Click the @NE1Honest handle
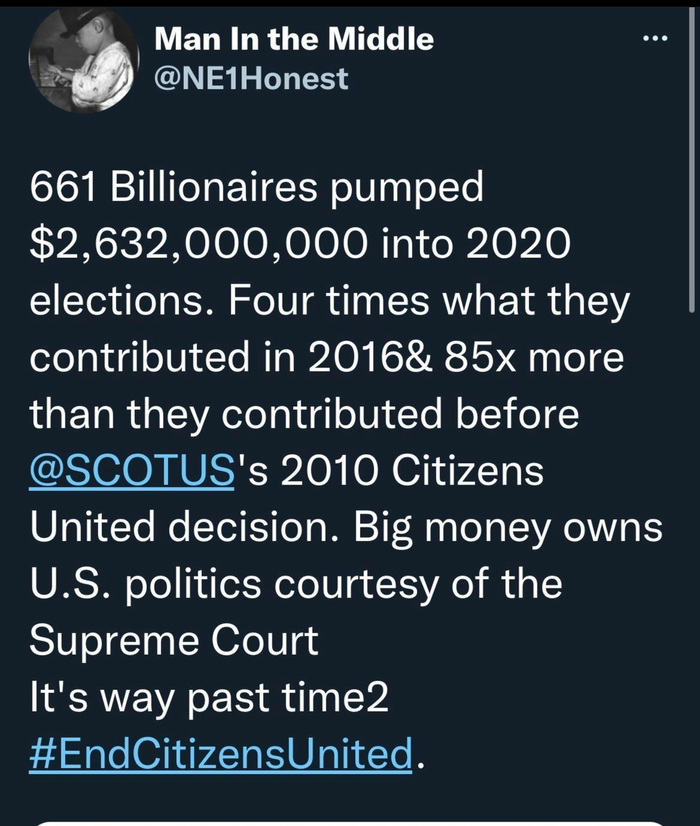 point(251,79)
